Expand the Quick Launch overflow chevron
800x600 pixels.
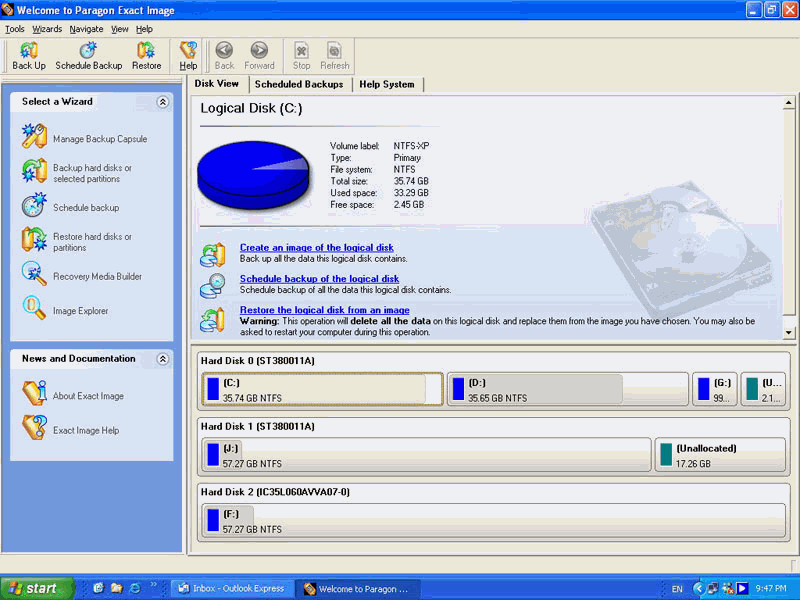coord(154,585)
